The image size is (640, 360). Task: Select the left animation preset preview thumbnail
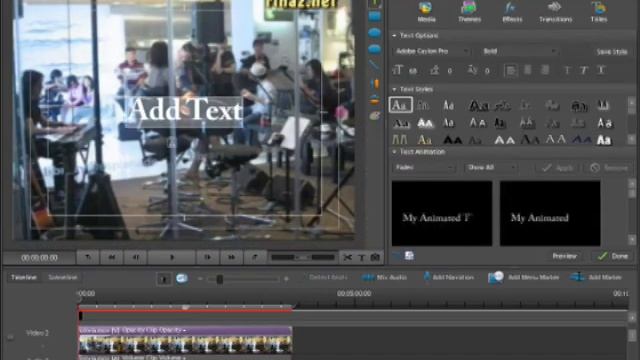click(442, 213)
